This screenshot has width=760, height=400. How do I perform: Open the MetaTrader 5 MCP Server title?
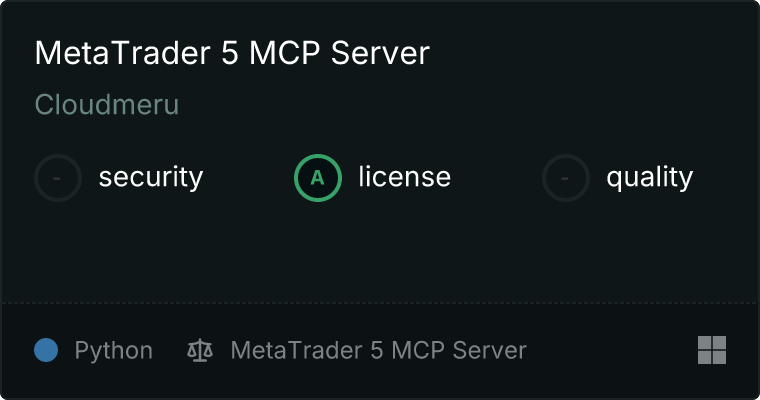point(232,53)
